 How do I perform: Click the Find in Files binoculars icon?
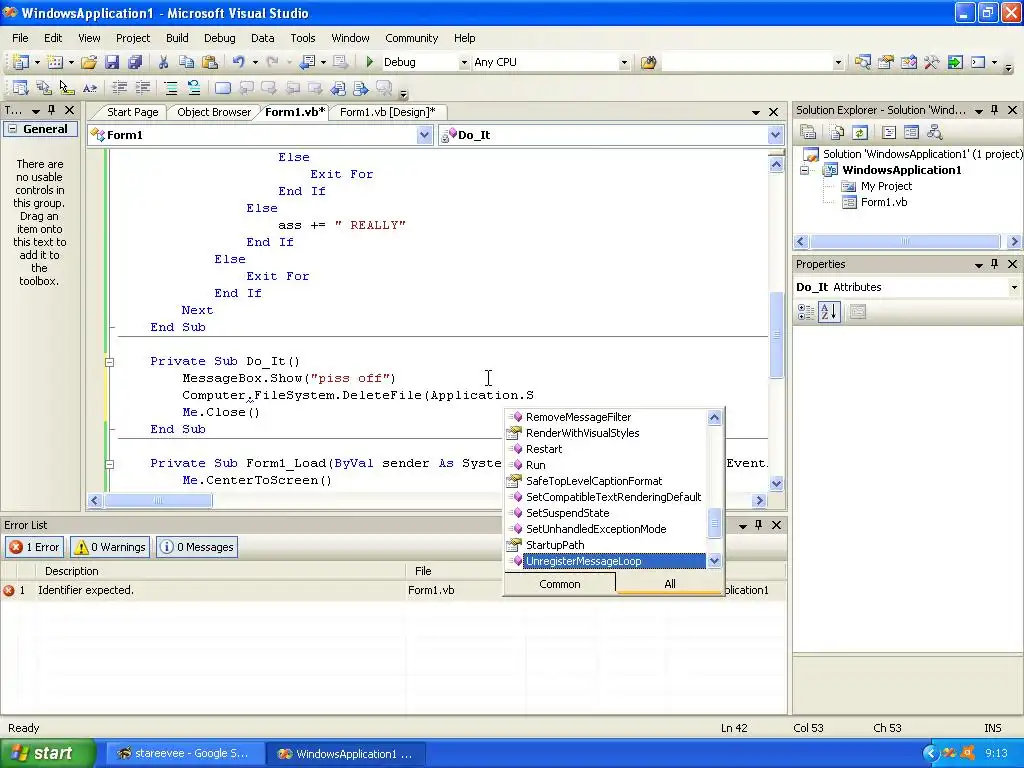648,62
